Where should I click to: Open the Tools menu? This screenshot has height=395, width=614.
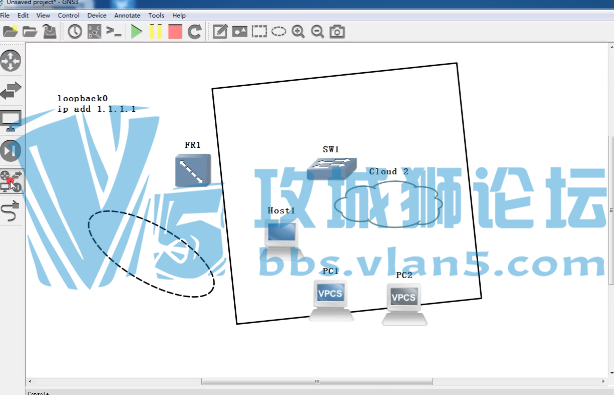(x=156, y=16)
